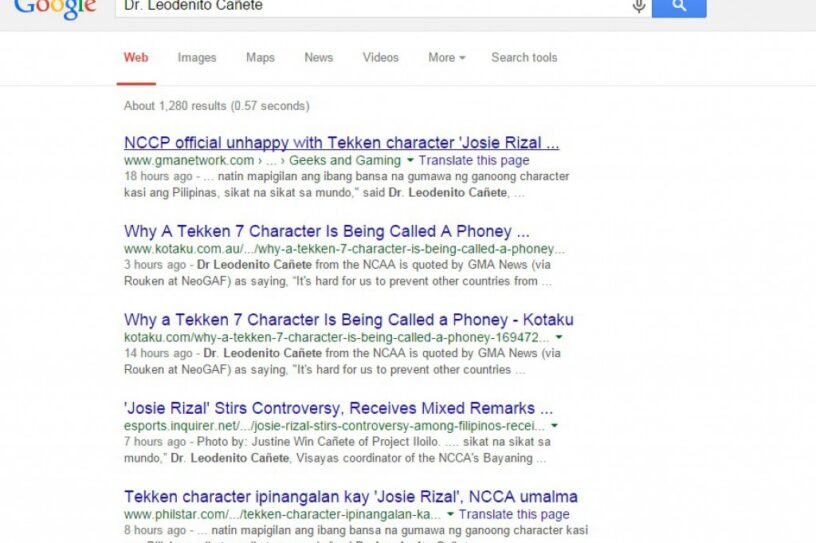Image resolution: width=816 pixels, height=543 pixels.
Task: Click About 1,280 results text
Action: pos(216,106)
